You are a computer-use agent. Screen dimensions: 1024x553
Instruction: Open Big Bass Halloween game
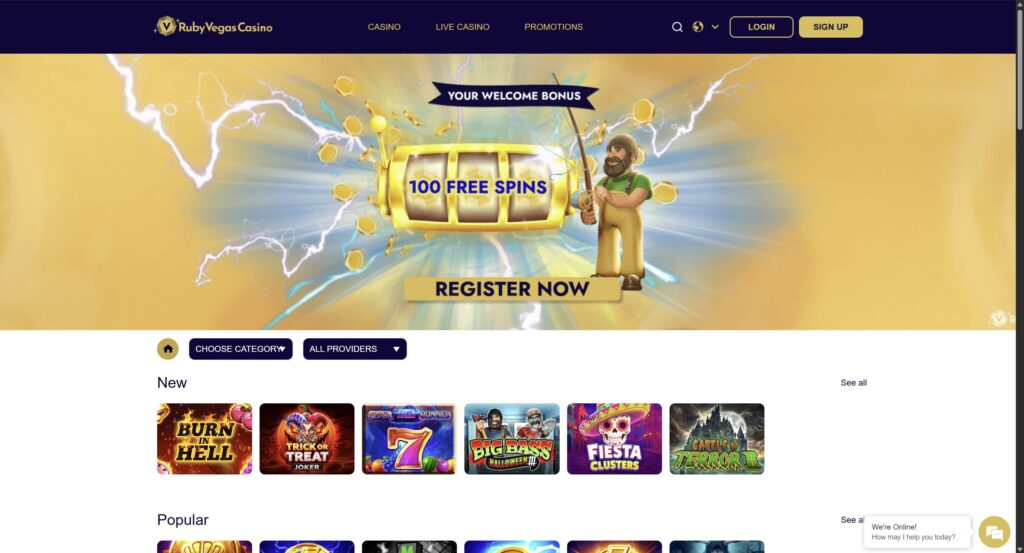(x=512, y=439)
